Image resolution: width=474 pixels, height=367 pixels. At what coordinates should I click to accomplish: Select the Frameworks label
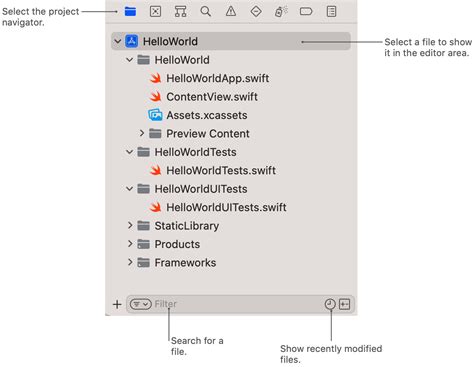click(x=185, y=263)
